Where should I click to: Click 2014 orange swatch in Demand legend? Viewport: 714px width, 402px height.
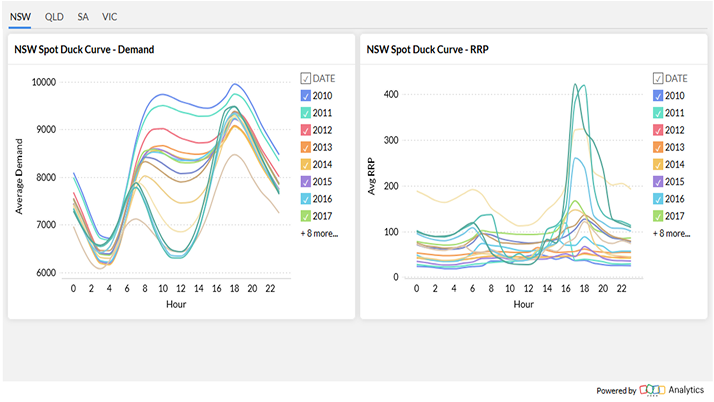point(305,164)
